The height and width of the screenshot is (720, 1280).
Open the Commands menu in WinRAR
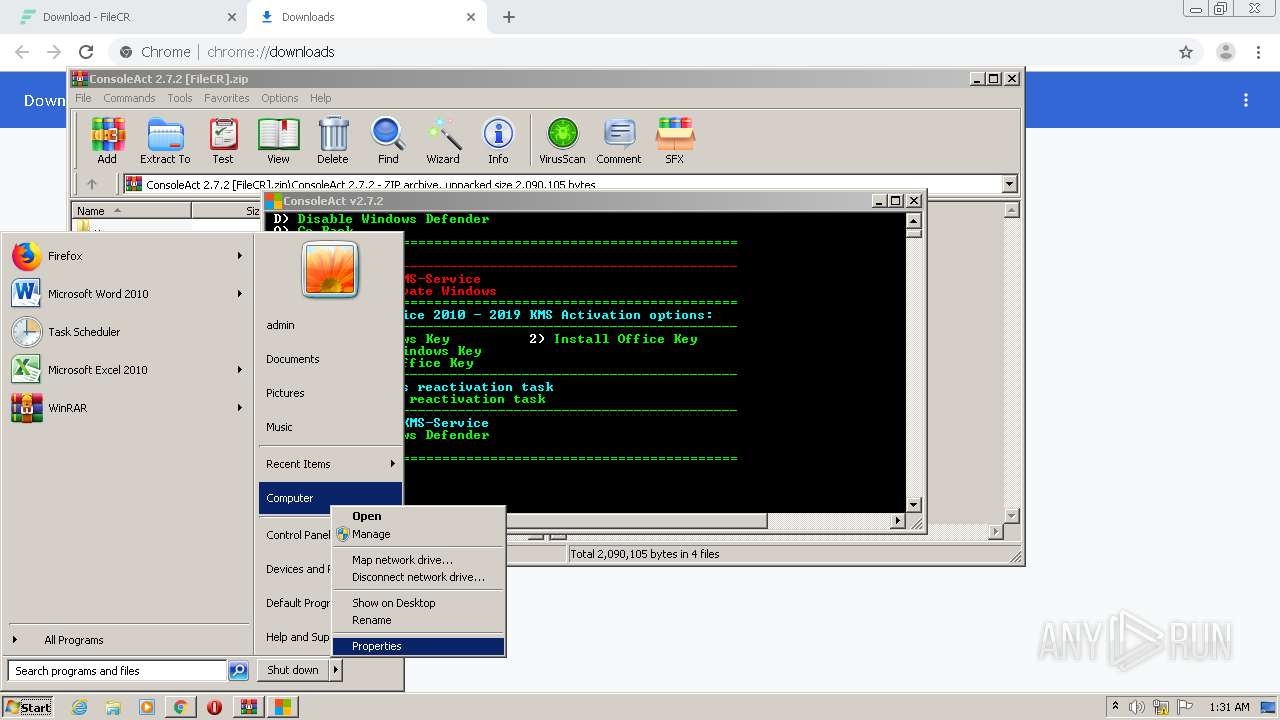pyautogui.click(x=129, y=98)
